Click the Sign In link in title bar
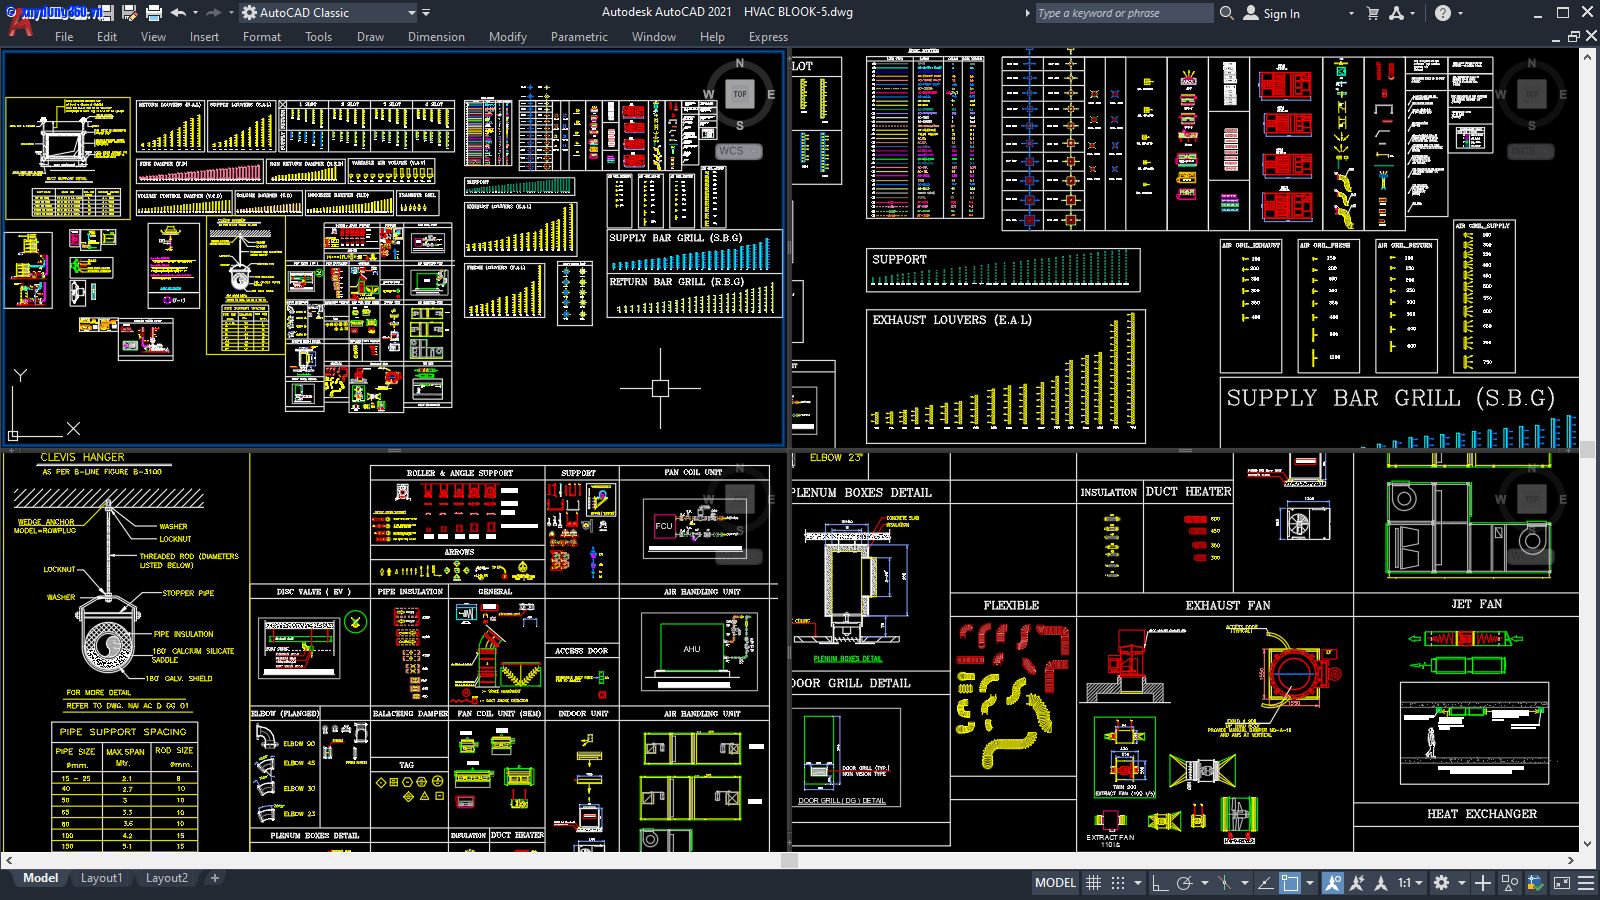Viewport: 1600px width, 900px height. (x=1281, y=13)
